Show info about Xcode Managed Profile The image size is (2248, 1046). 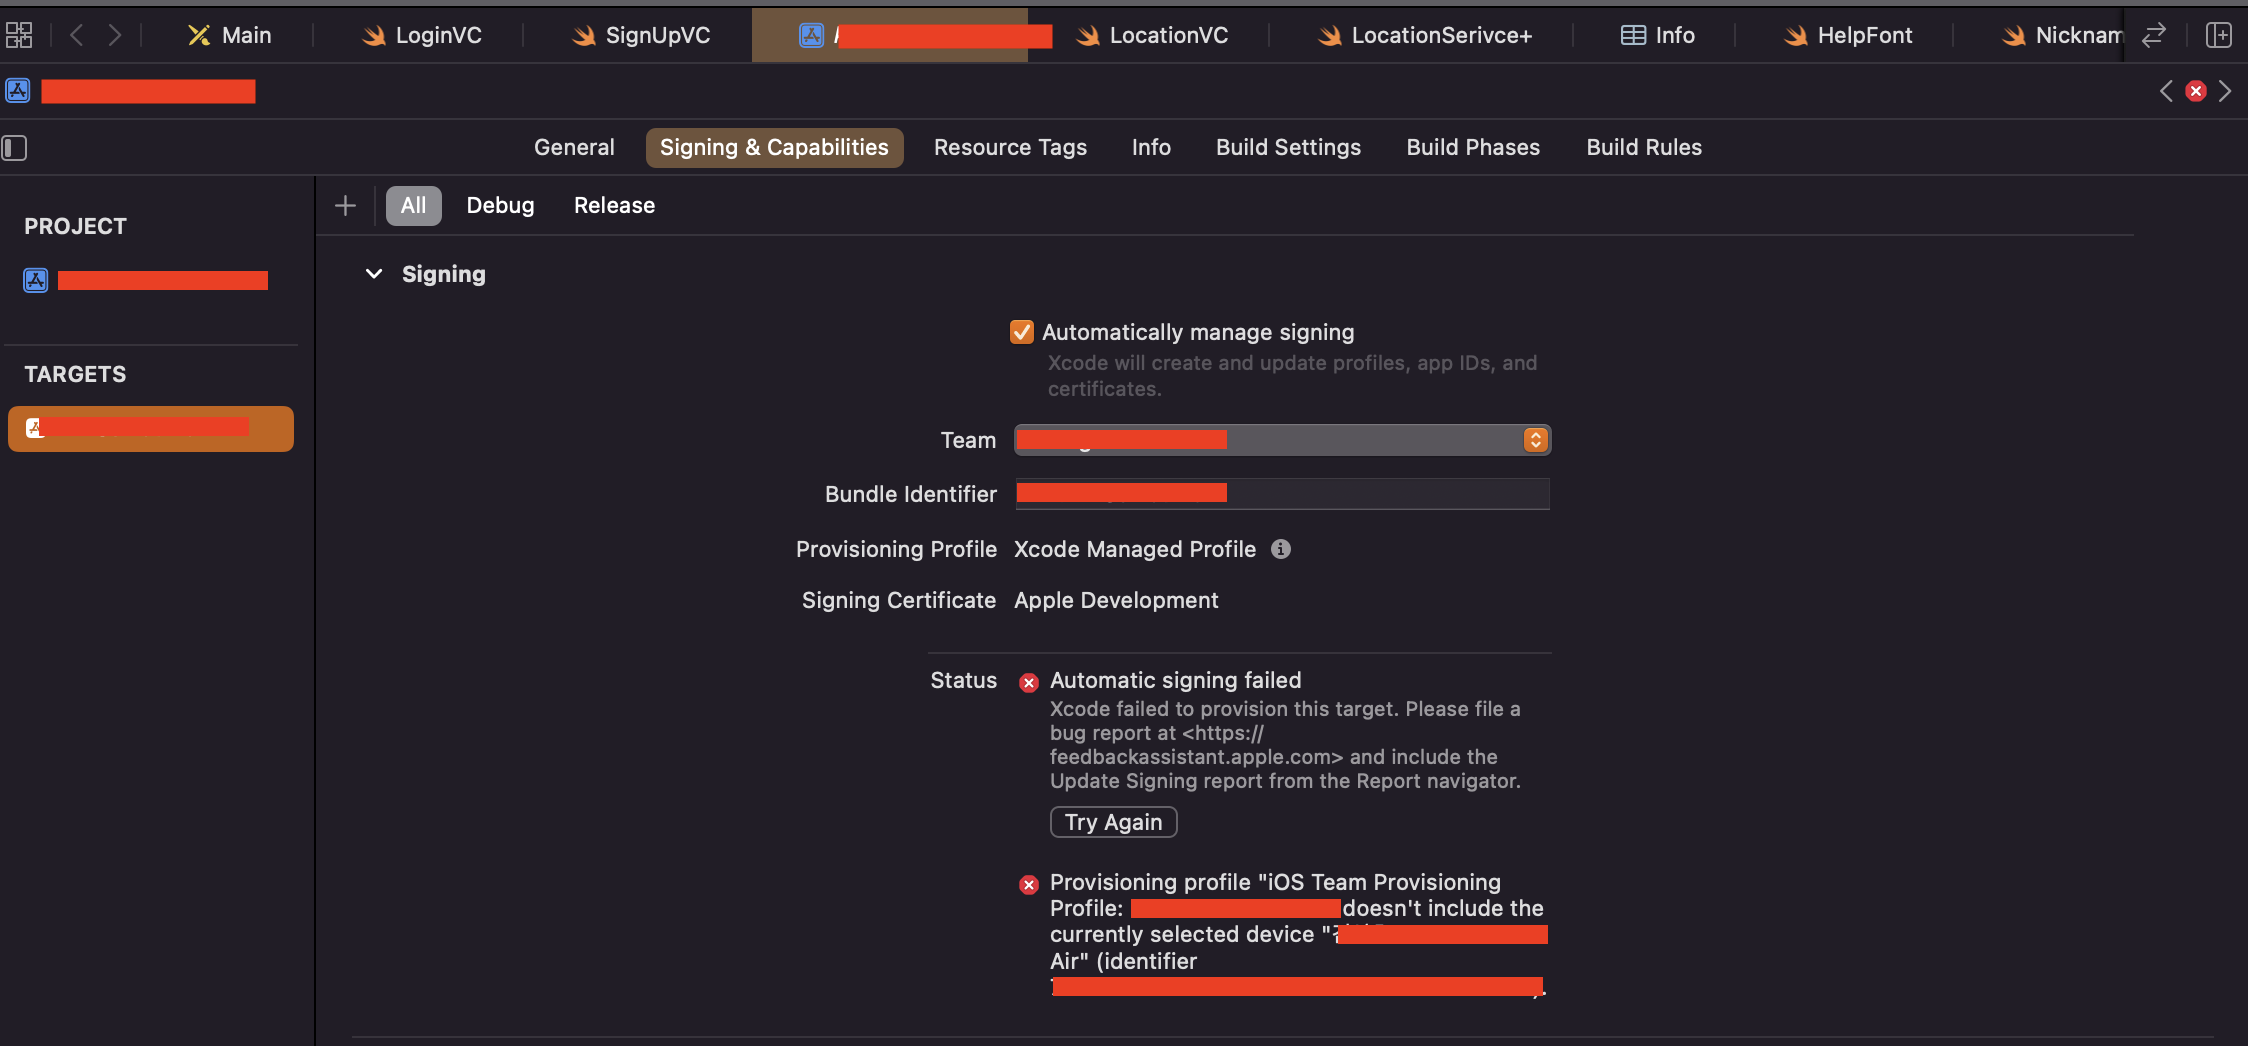click(1281, 549)
